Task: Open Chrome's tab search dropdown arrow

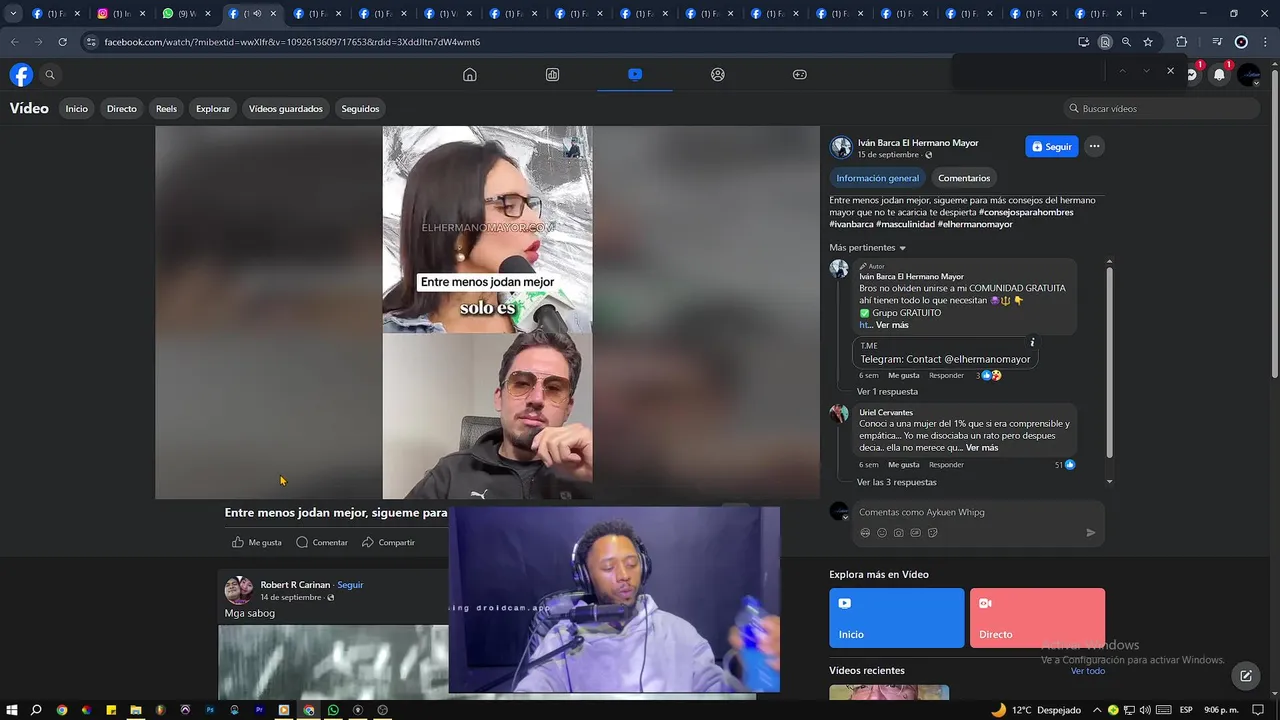Action: tap(13, 14)
